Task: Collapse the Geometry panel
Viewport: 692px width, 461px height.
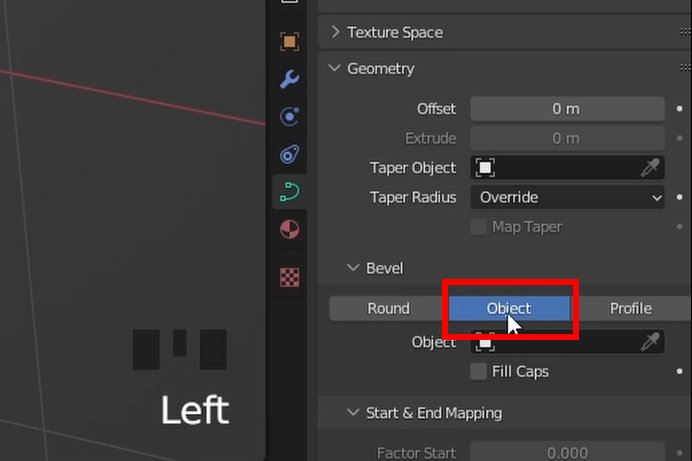Action: point(335,68)
